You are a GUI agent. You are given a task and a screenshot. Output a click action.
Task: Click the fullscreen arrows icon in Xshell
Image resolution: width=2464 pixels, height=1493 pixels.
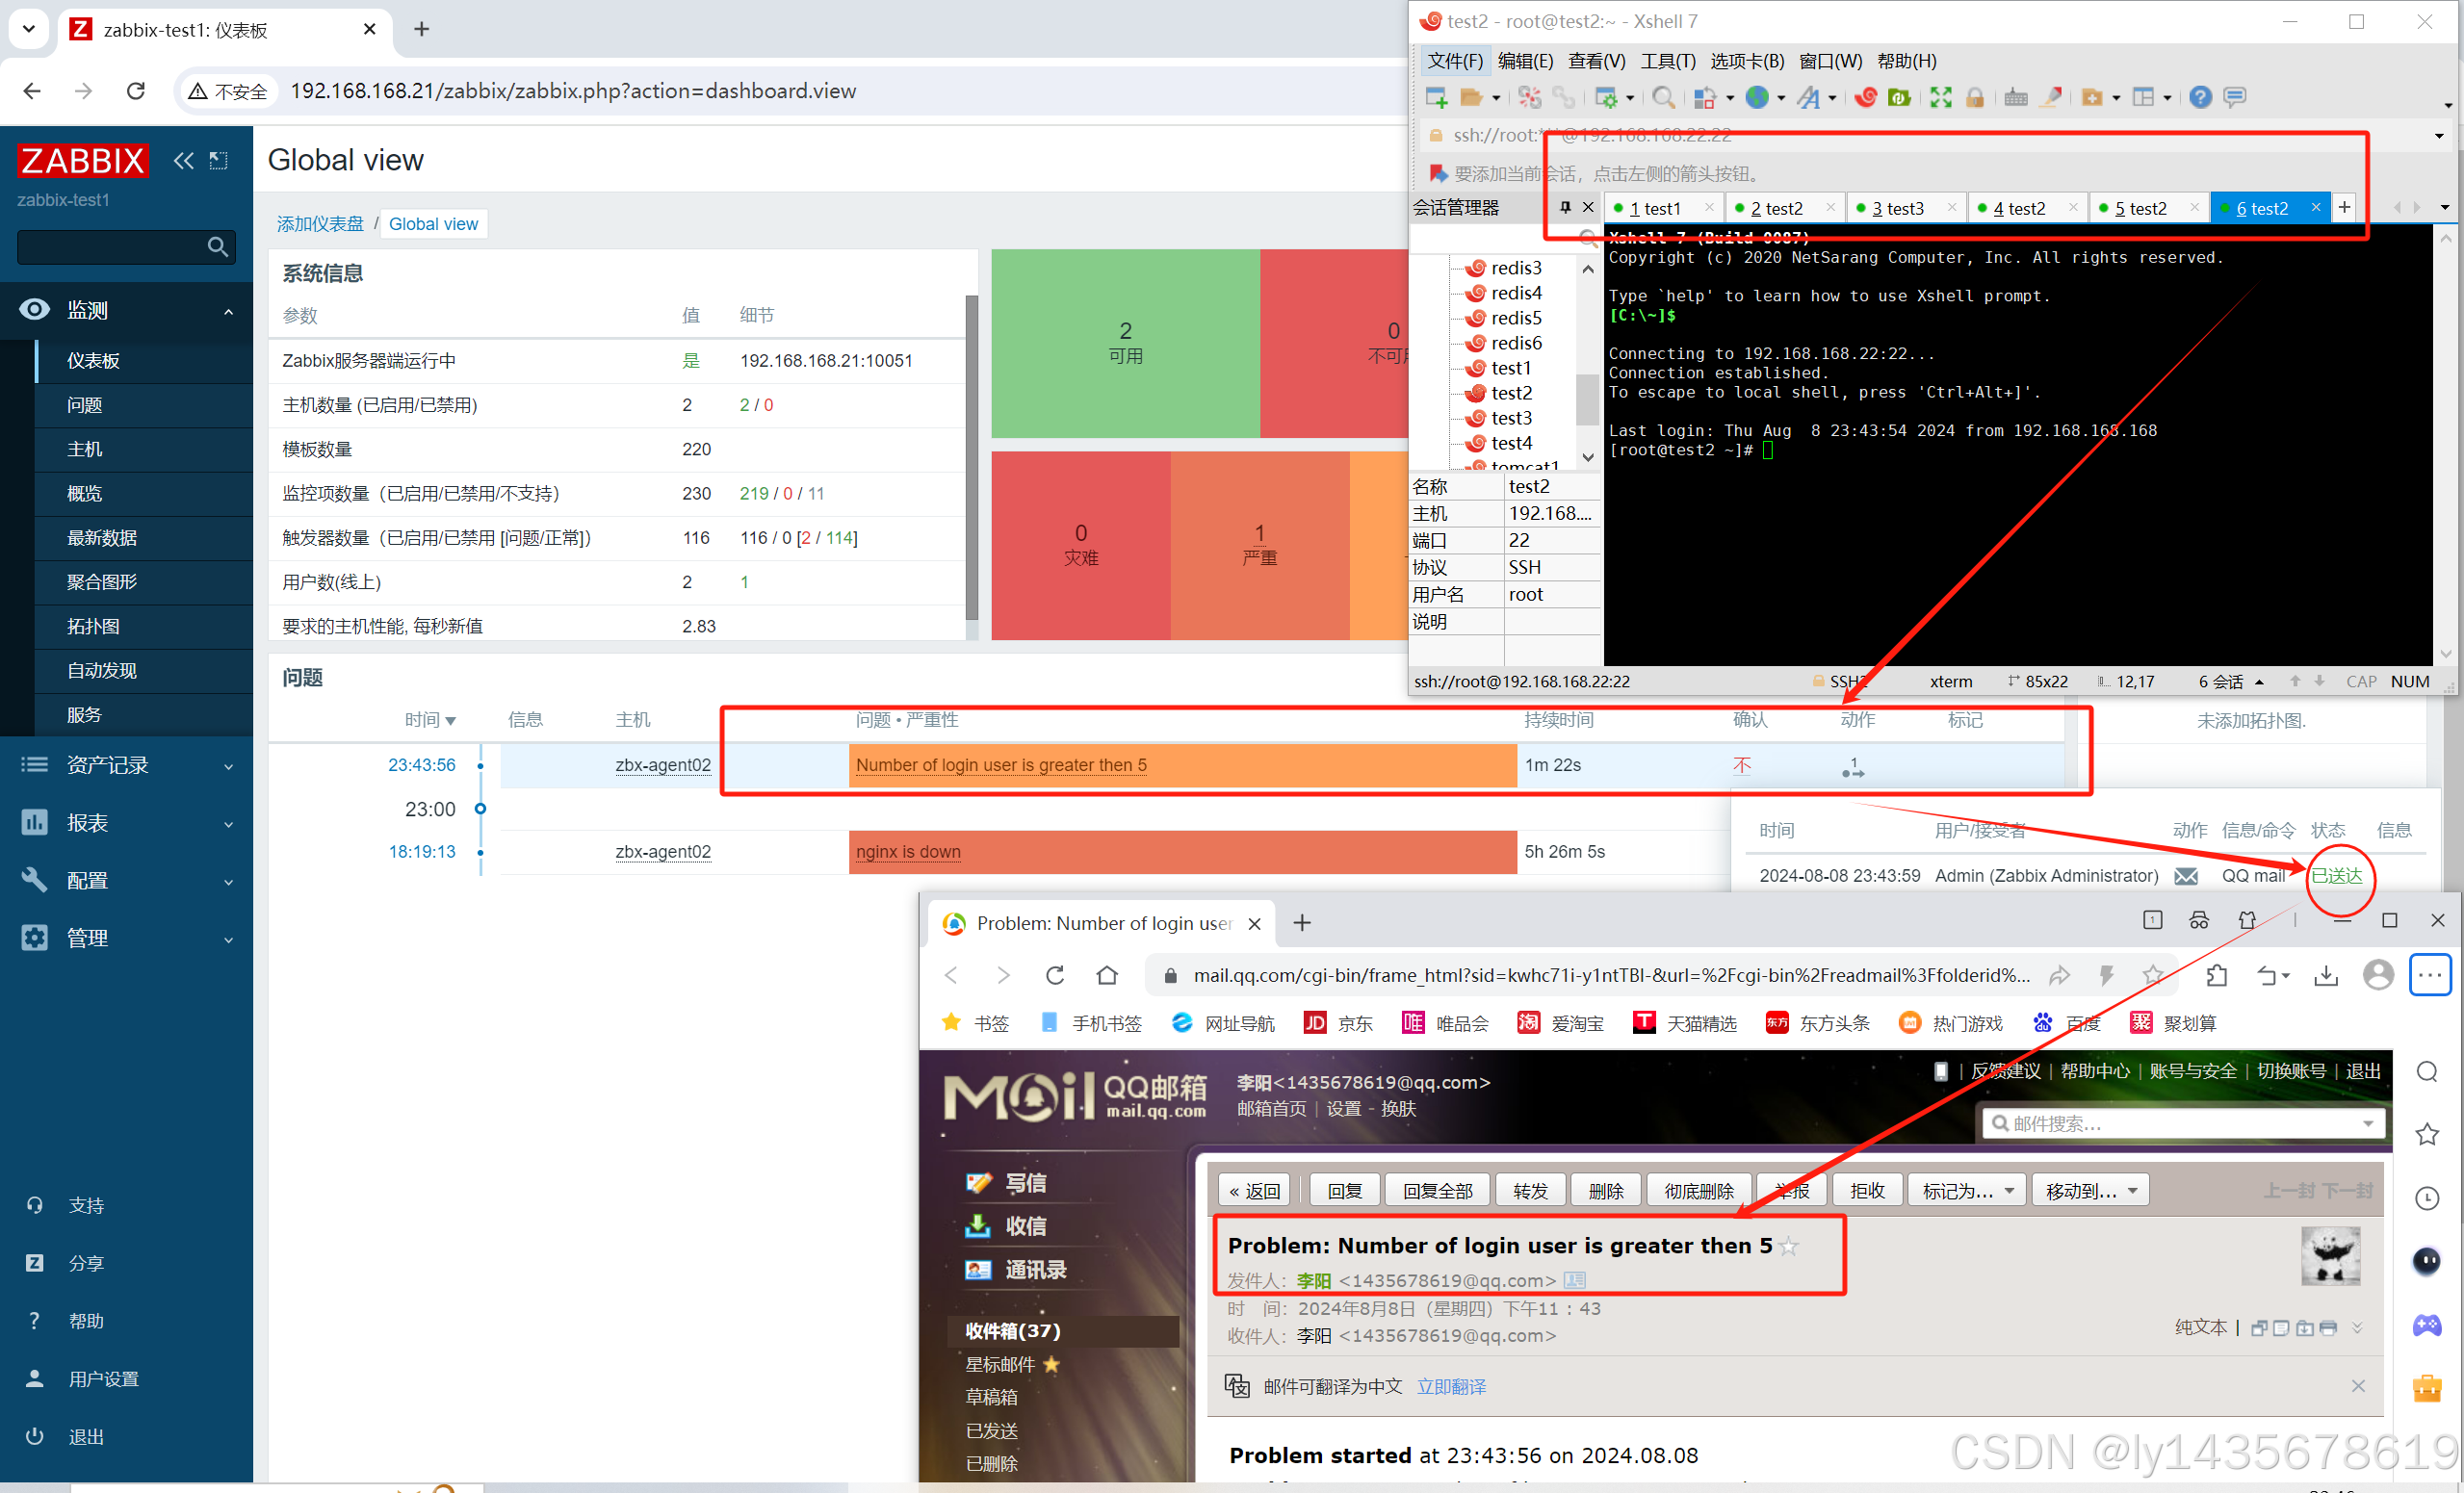click(1941, 97)
